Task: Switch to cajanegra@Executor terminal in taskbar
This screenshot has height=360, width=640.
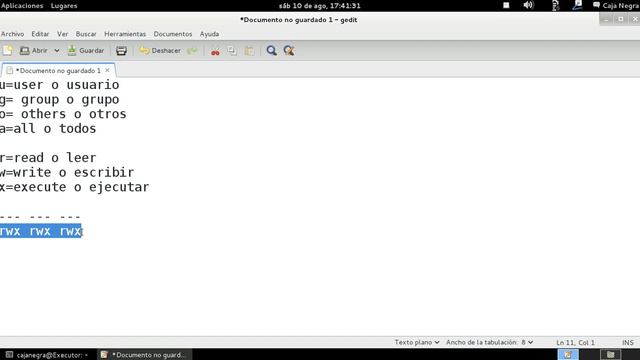Action: pyautogui.click(x=47, y=355)
